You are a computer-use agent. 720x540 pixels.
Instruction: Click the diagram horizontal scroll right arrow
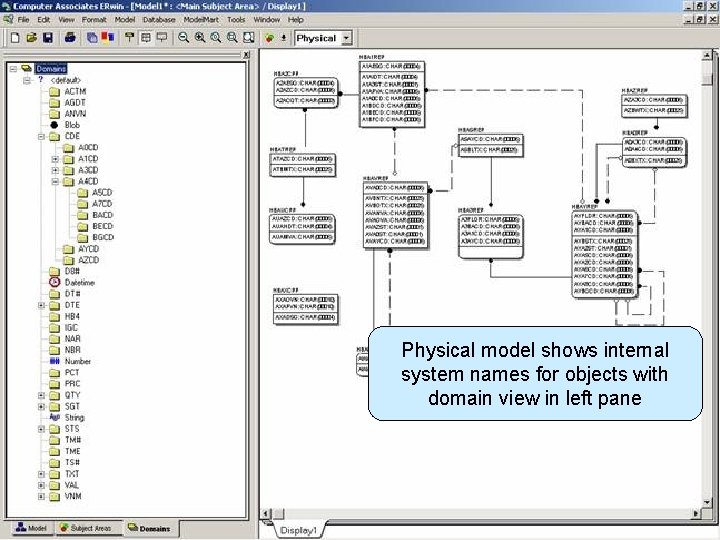pyautogui.click(x=696, y=513)
